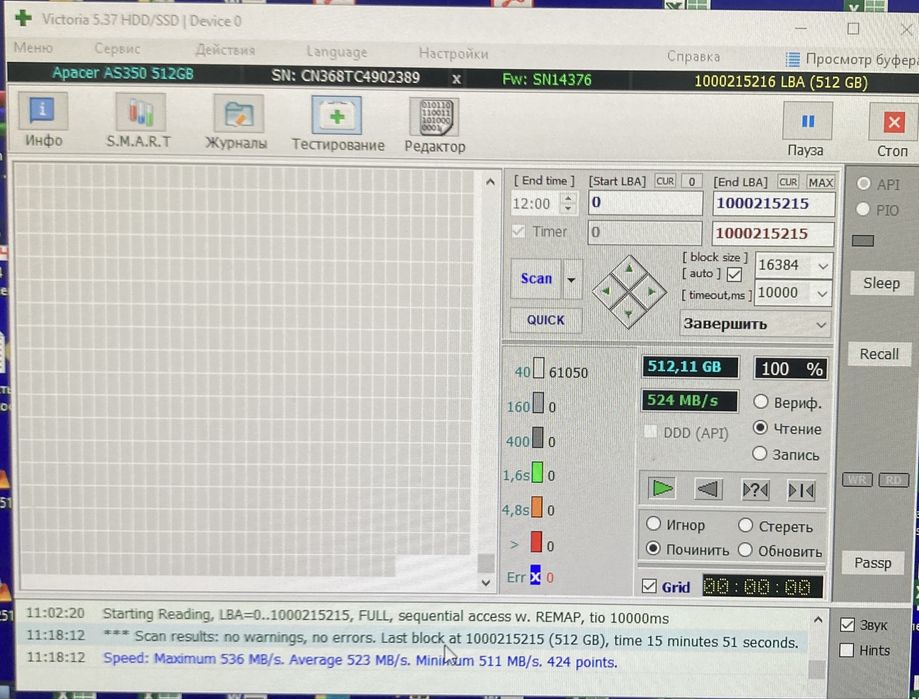The width and height of the screenshot is (919, 699).
Task: Click the End time spinner arrows
Action: (567, 203)
